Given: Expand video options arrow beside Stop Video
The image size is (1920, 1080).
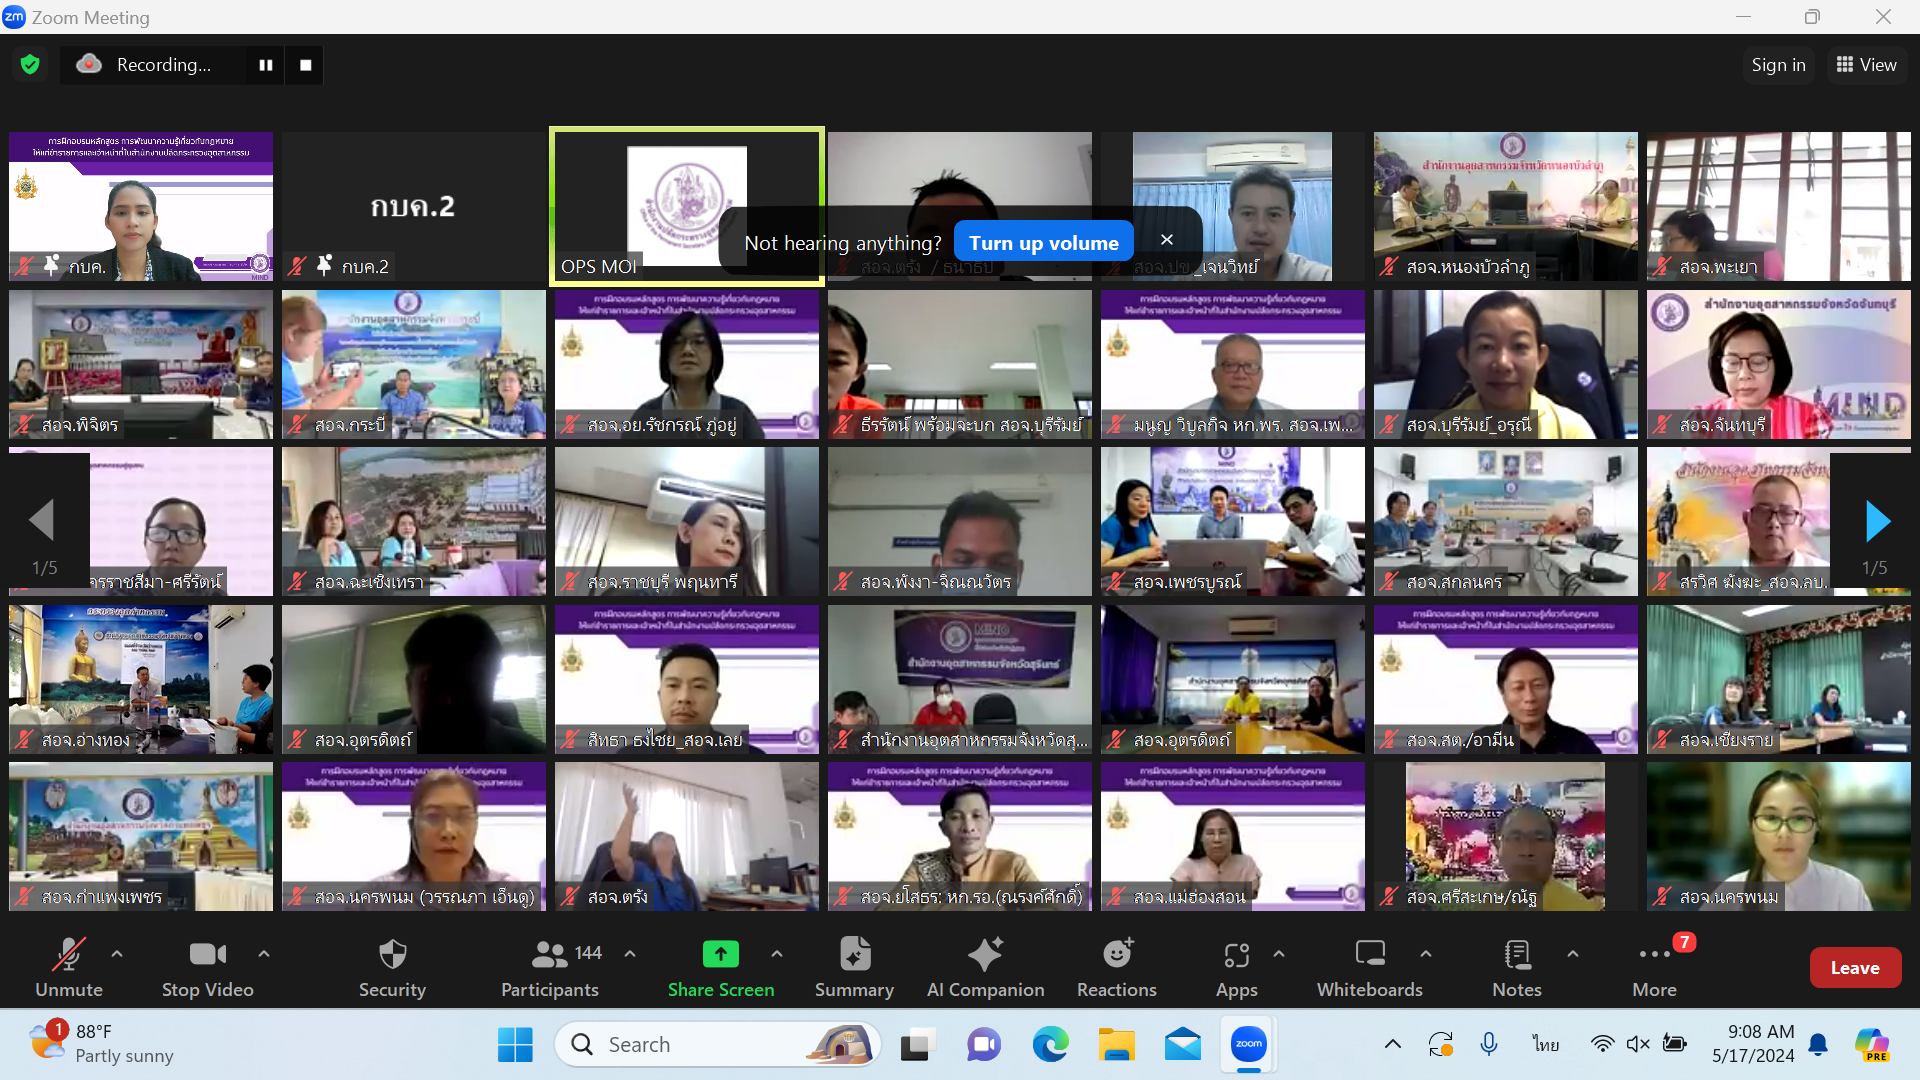Looking at the screenshot, I should 264,954.
